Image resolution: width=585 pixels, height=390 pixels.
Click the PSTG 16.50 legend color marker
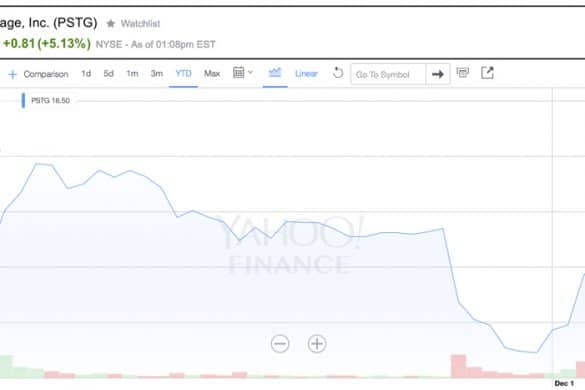[24, 100]
